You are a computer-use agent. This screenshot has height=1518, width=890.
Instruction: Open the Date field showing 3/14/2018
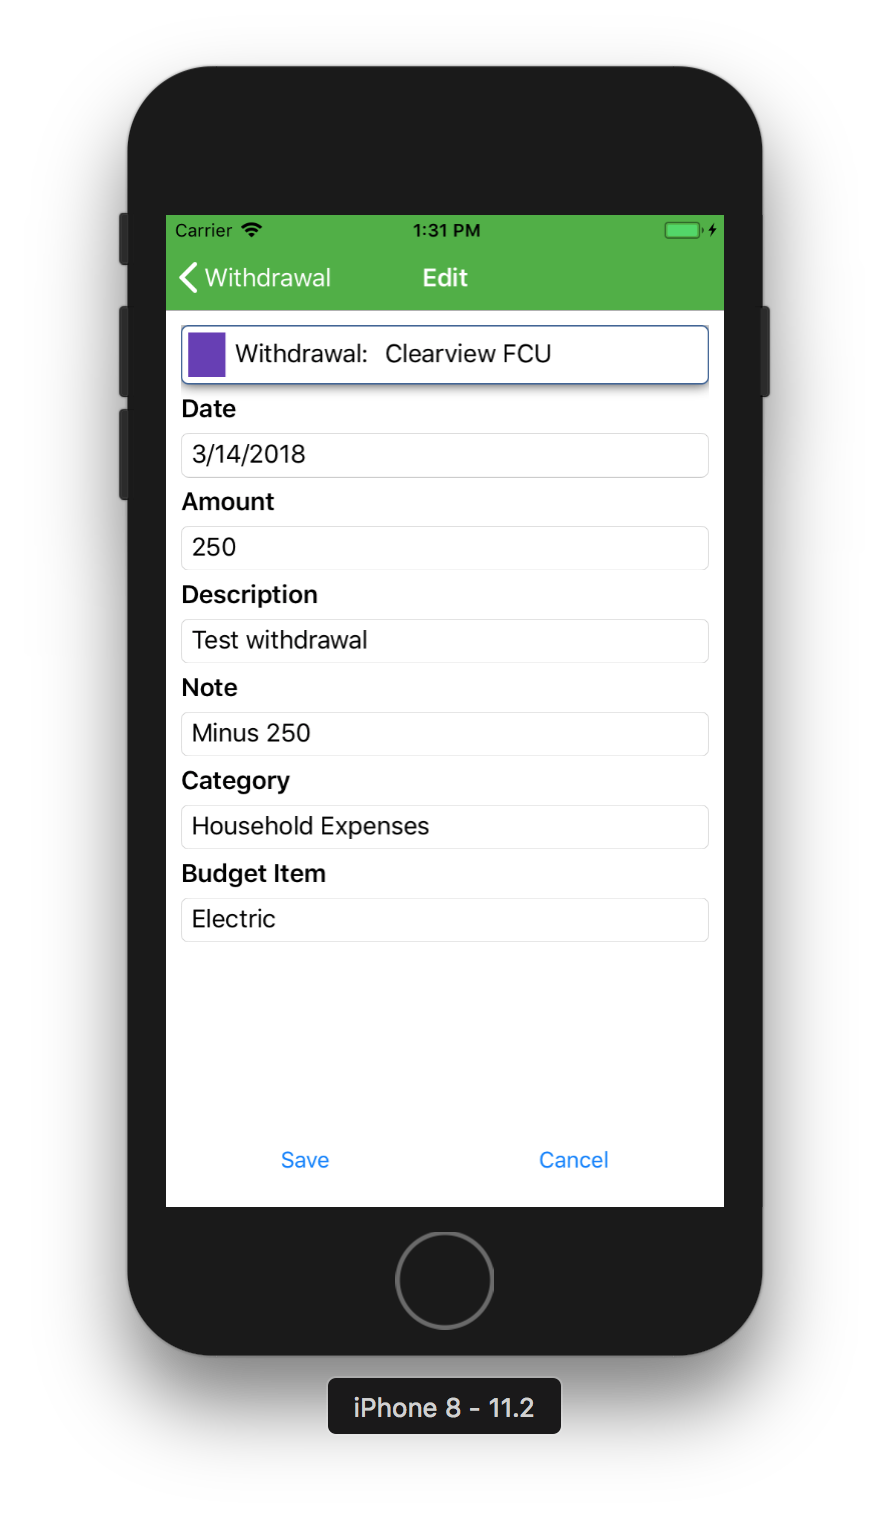click(445, 455)
